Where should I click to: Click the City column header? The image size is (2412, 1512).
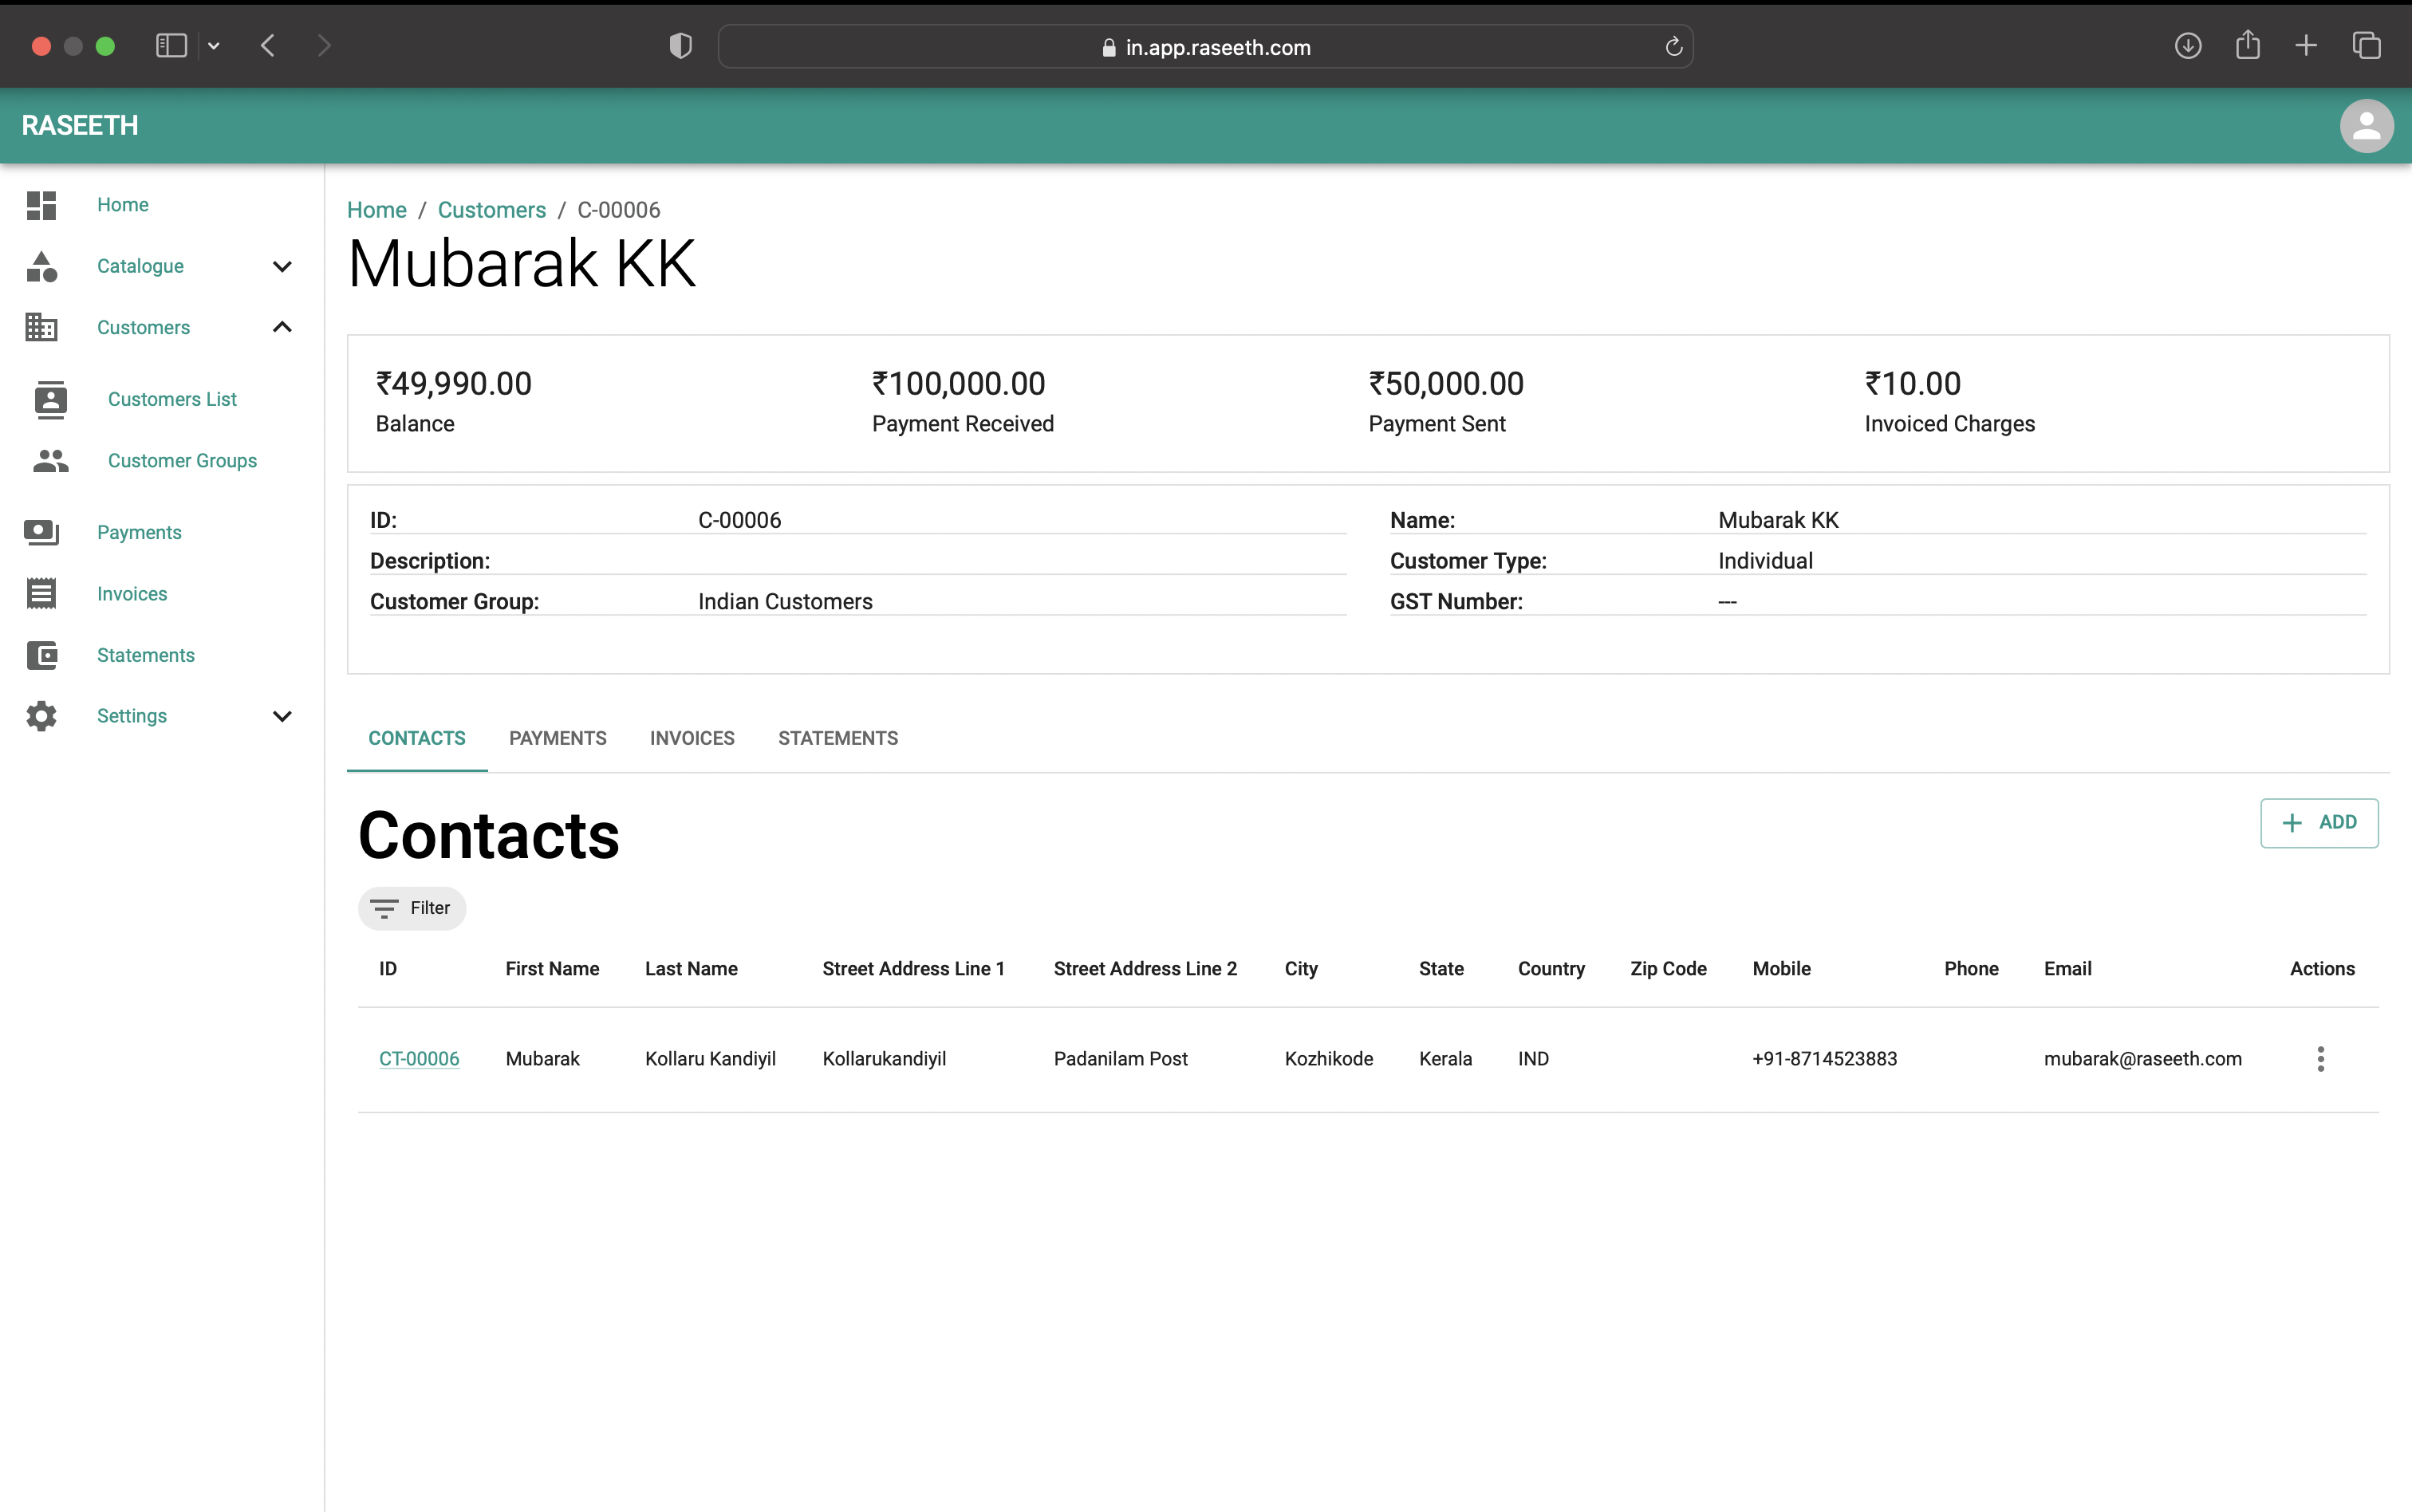coord(1301,969)
